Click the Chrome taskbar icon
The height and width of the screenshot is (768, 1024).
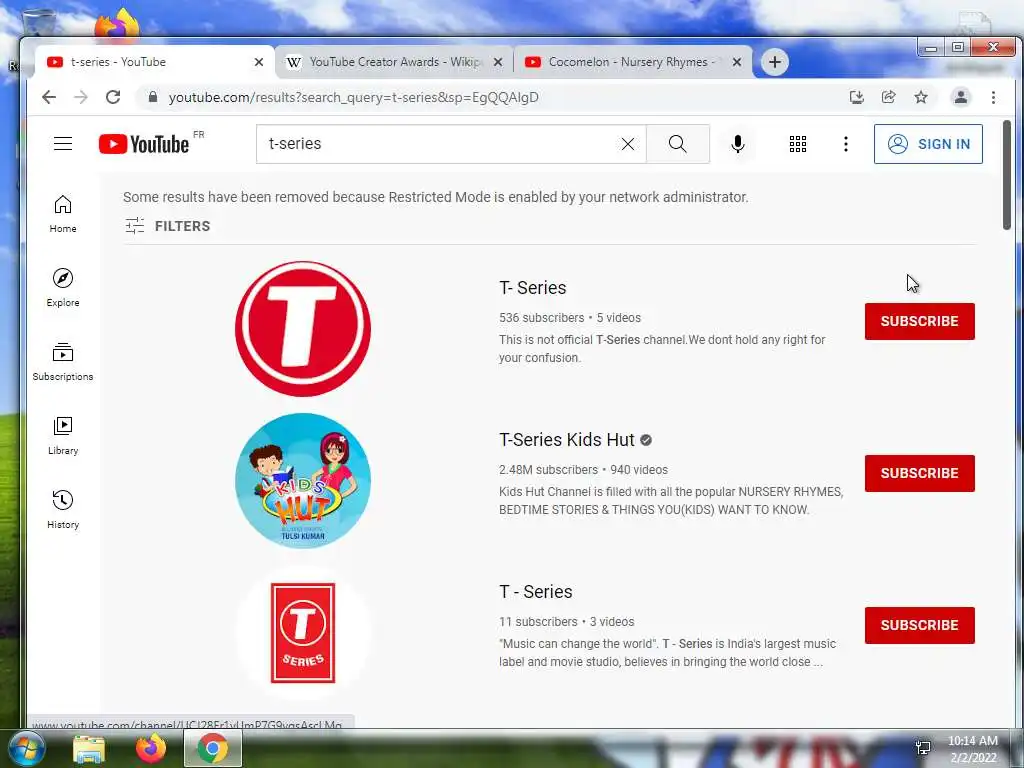pyautogui.click(x=213, y=748)
